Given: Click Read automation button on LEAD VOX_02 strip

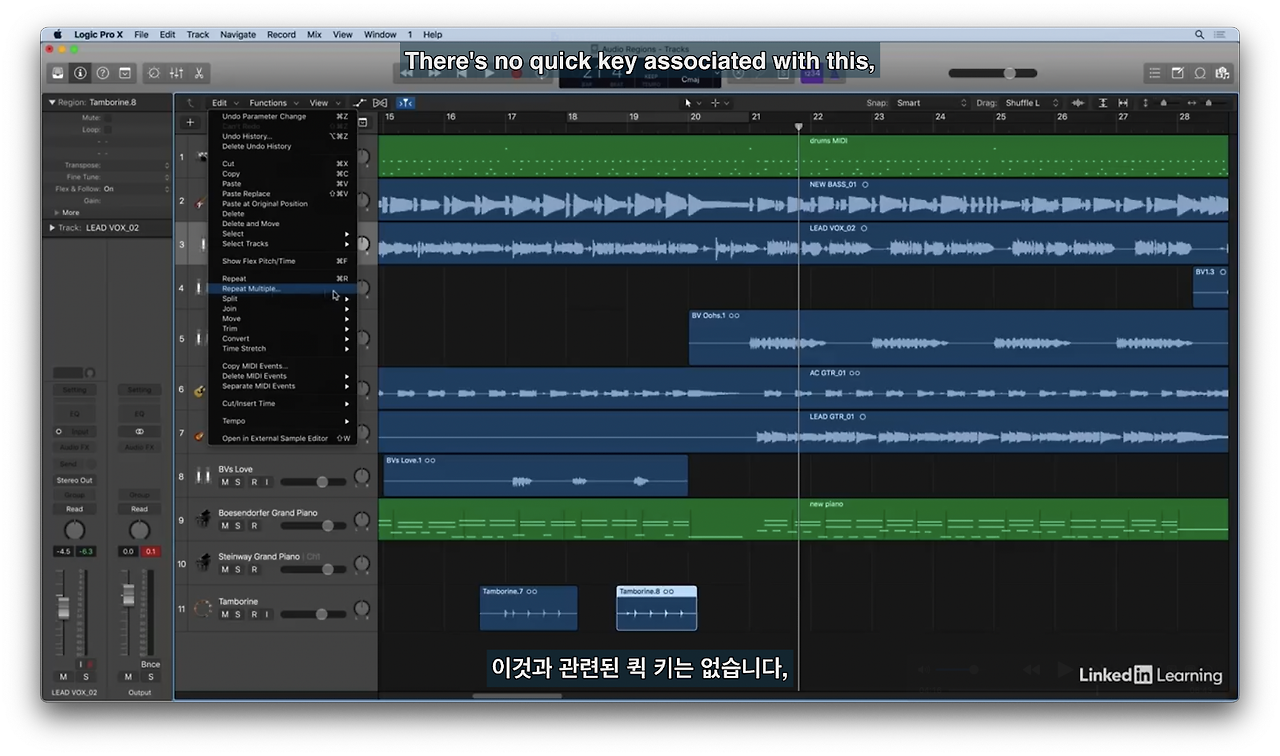Looking at the screenshot, I should click(74, 509).
